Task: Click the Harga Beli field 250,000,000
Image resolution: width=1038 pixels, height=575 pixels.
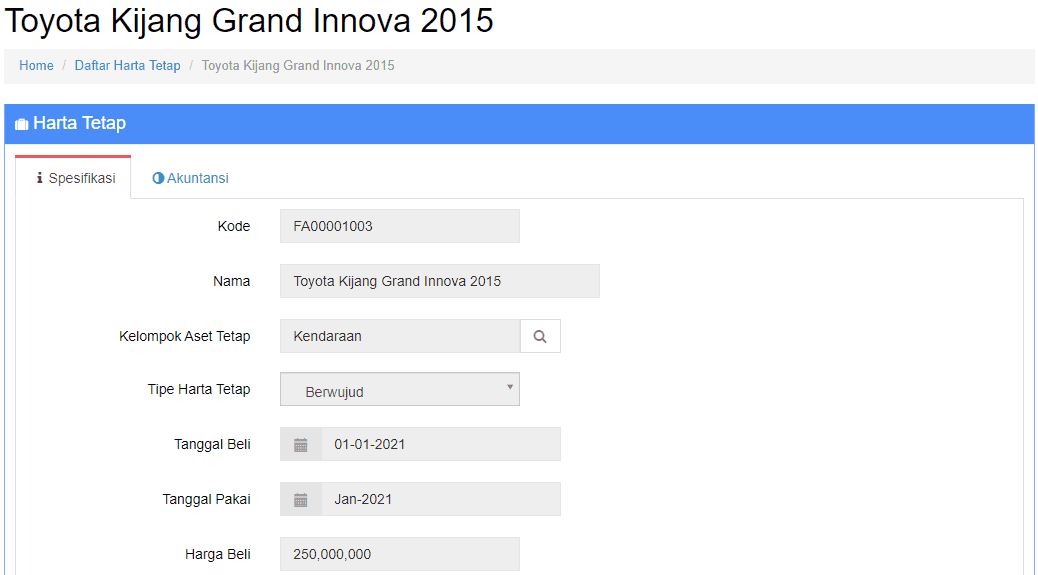Action: click(x=400, y=554)
